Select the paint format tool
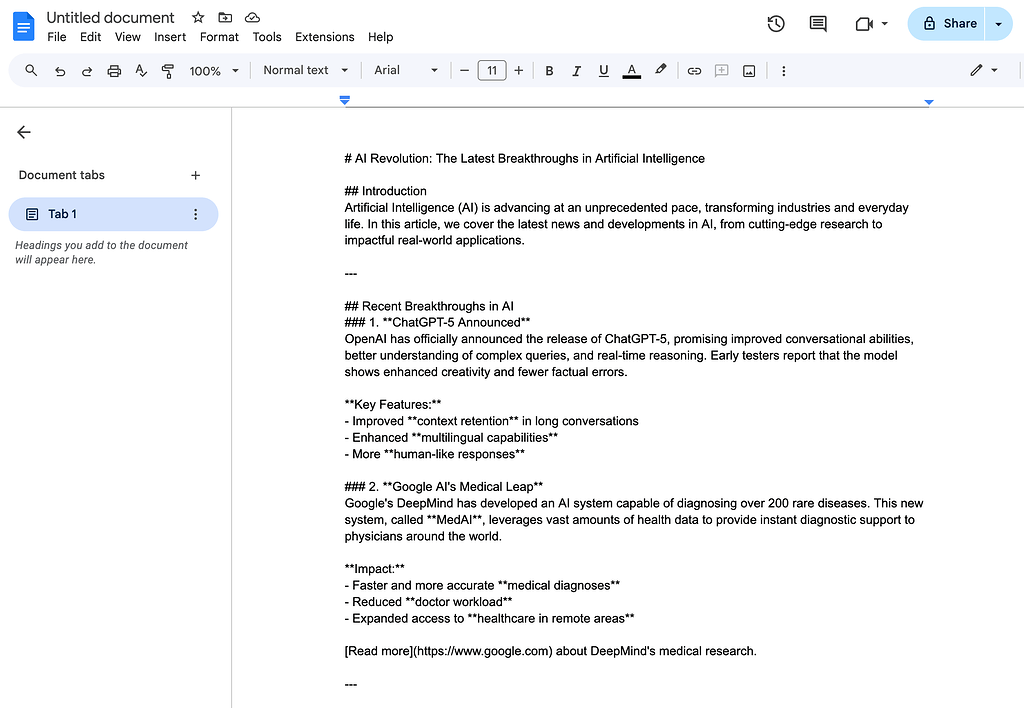 coord(168,70)
